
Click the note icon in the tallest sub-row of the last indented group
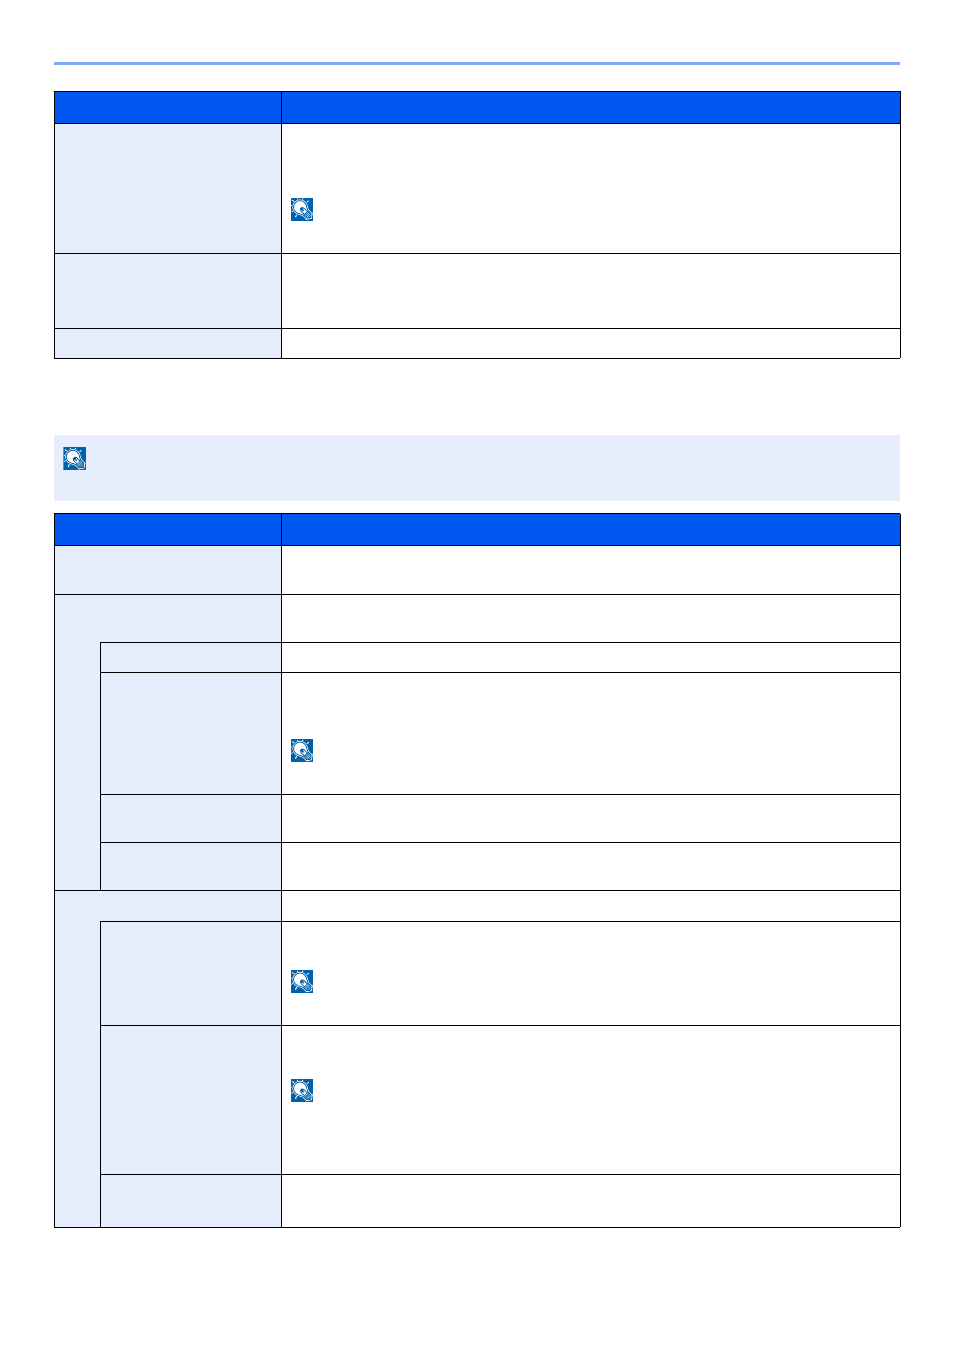pos(302,1090)
